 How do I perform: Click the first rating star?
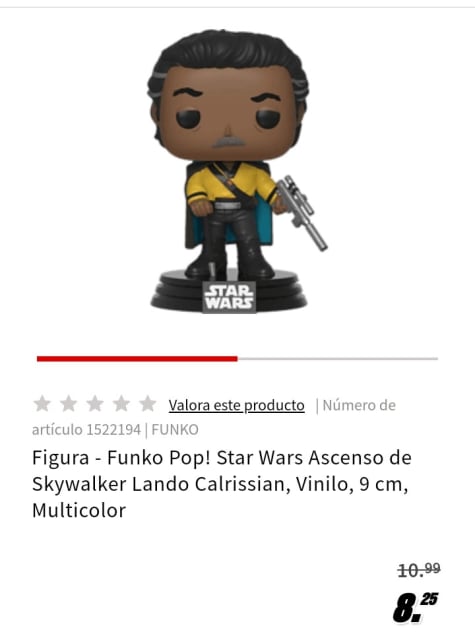tap(42, 404)
